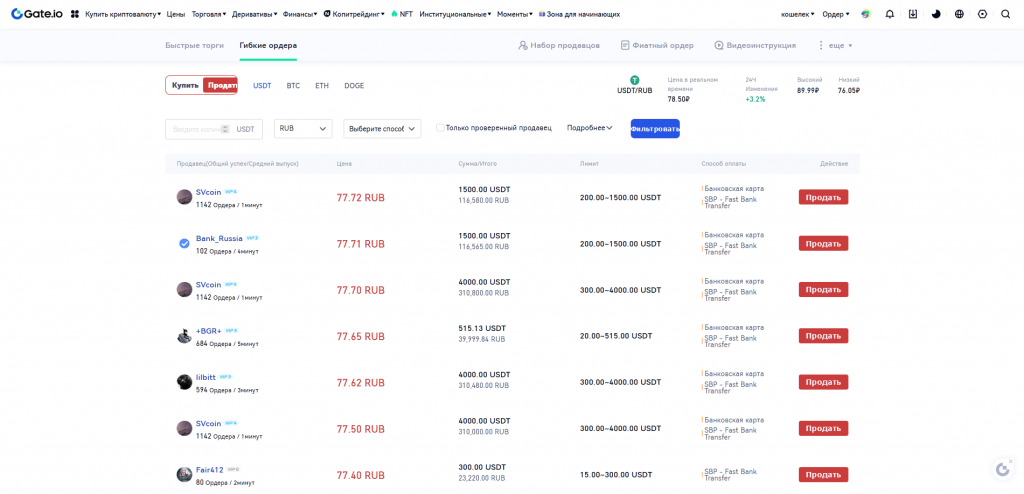Viewport: 1024px width, 494px height.
Task: Click the app download icon in header
Action: [x=912, y=14]
